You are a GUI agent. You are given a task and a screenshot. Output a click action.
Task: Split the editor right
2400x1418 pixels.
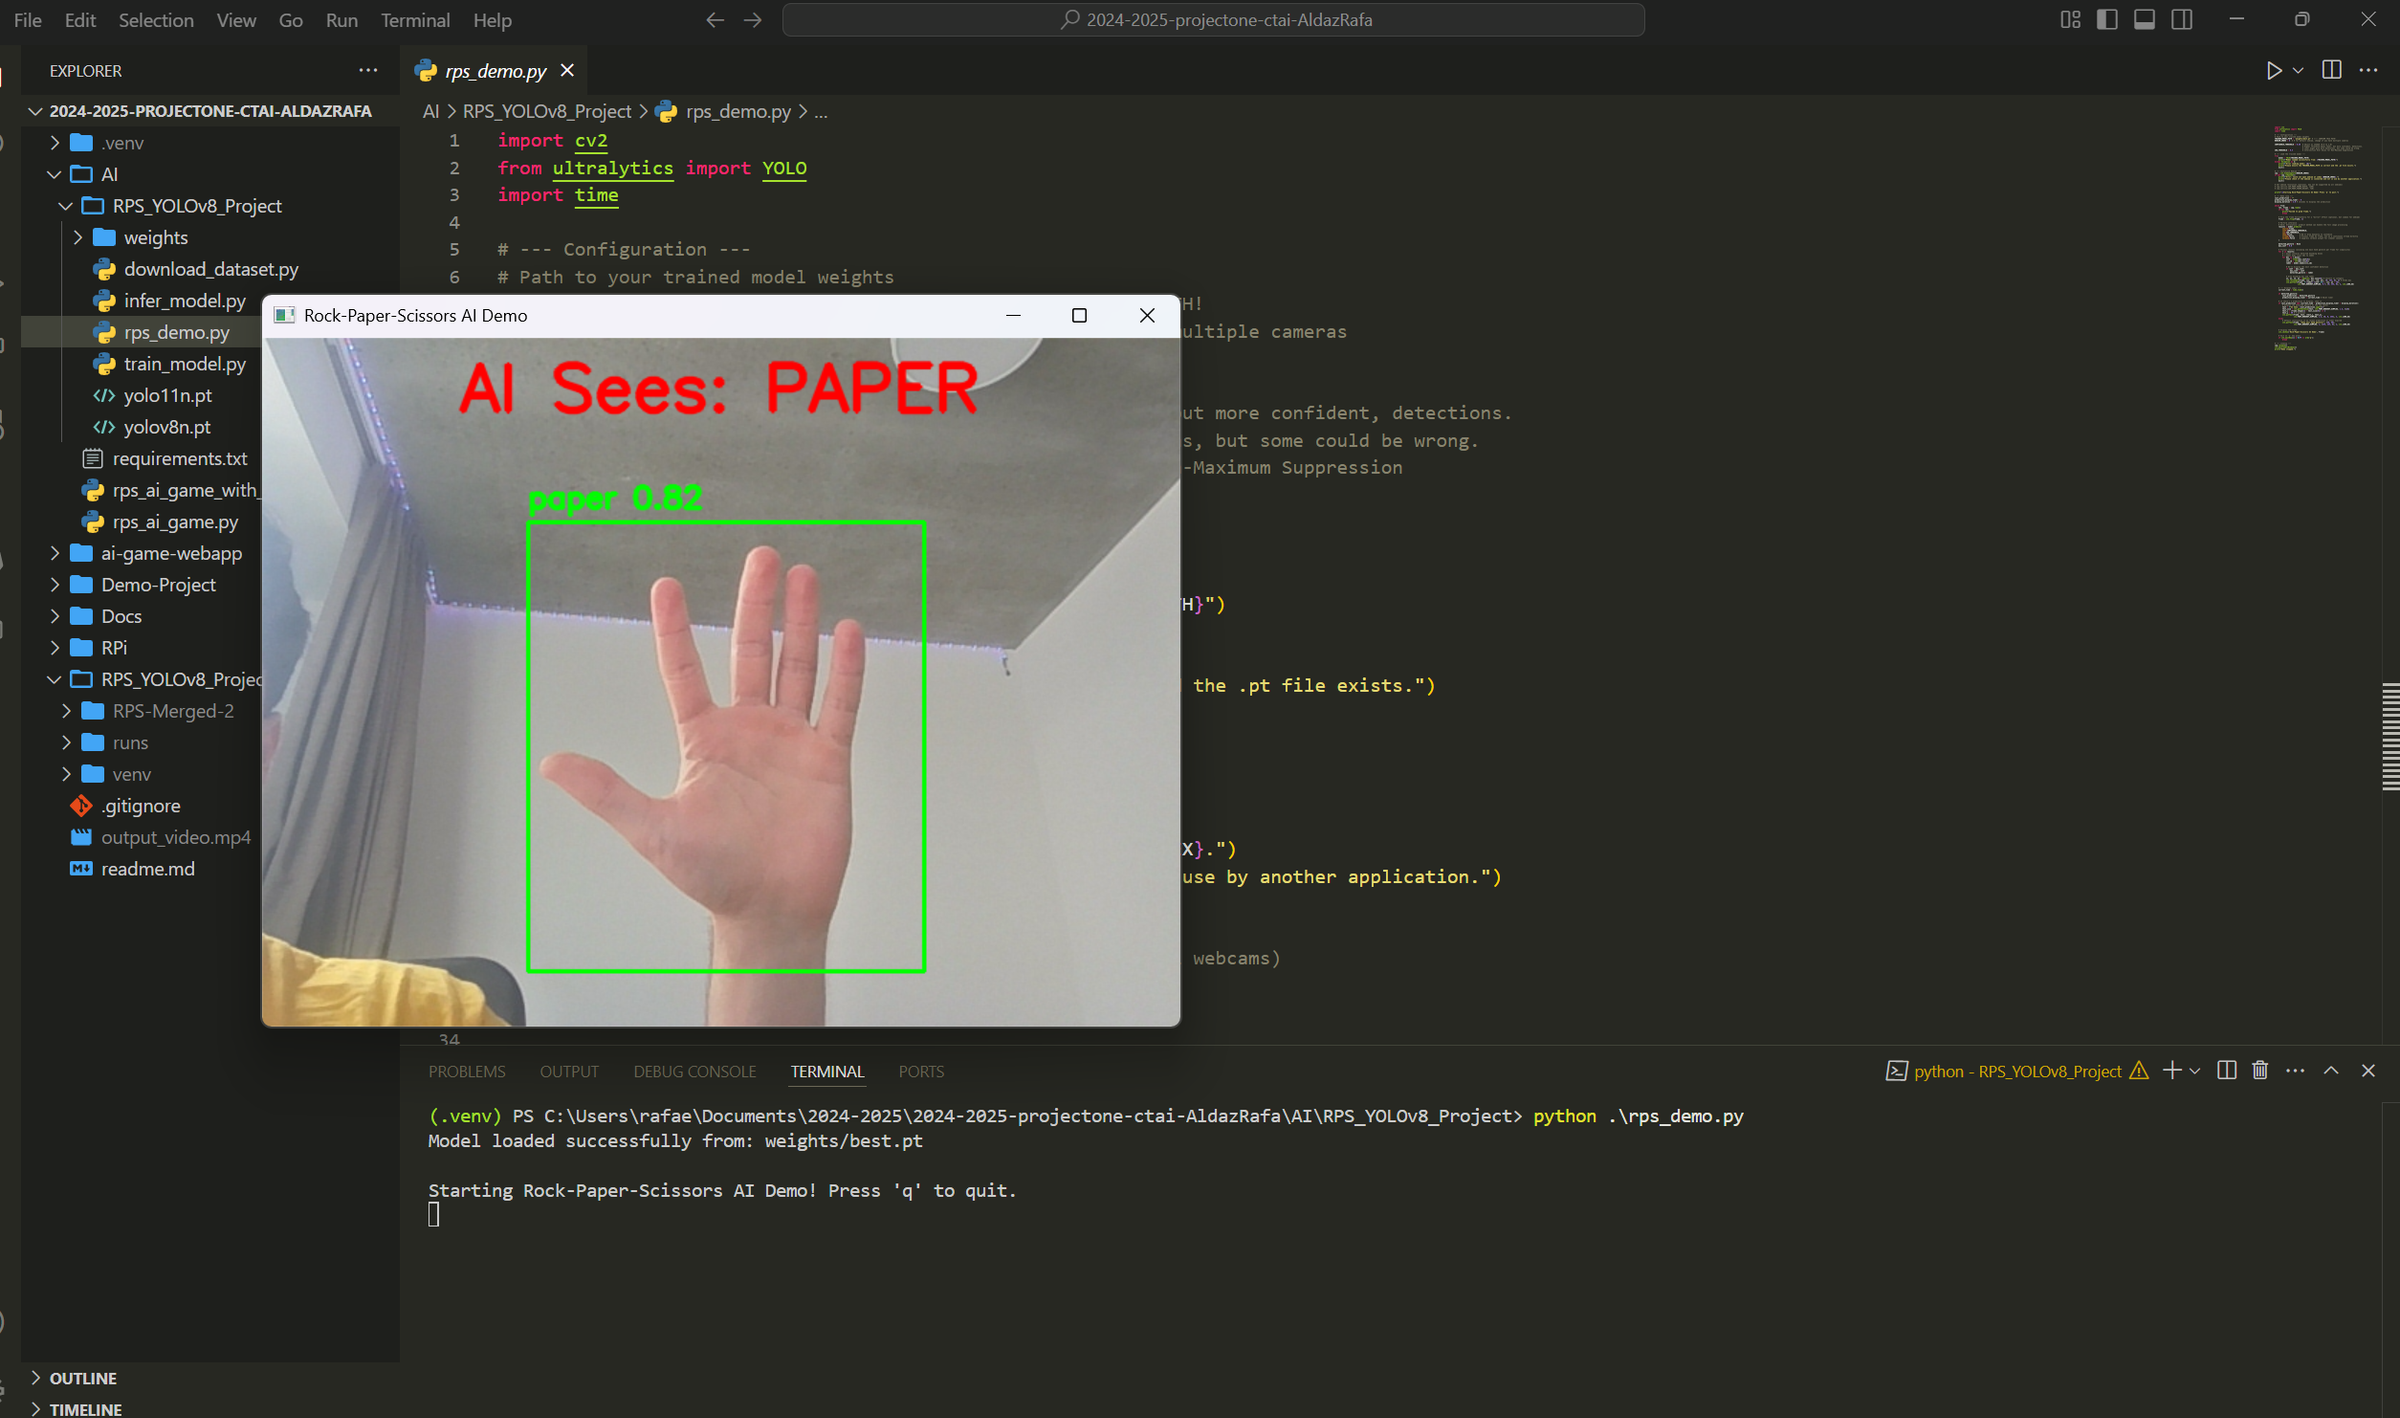pos(2332,70)
